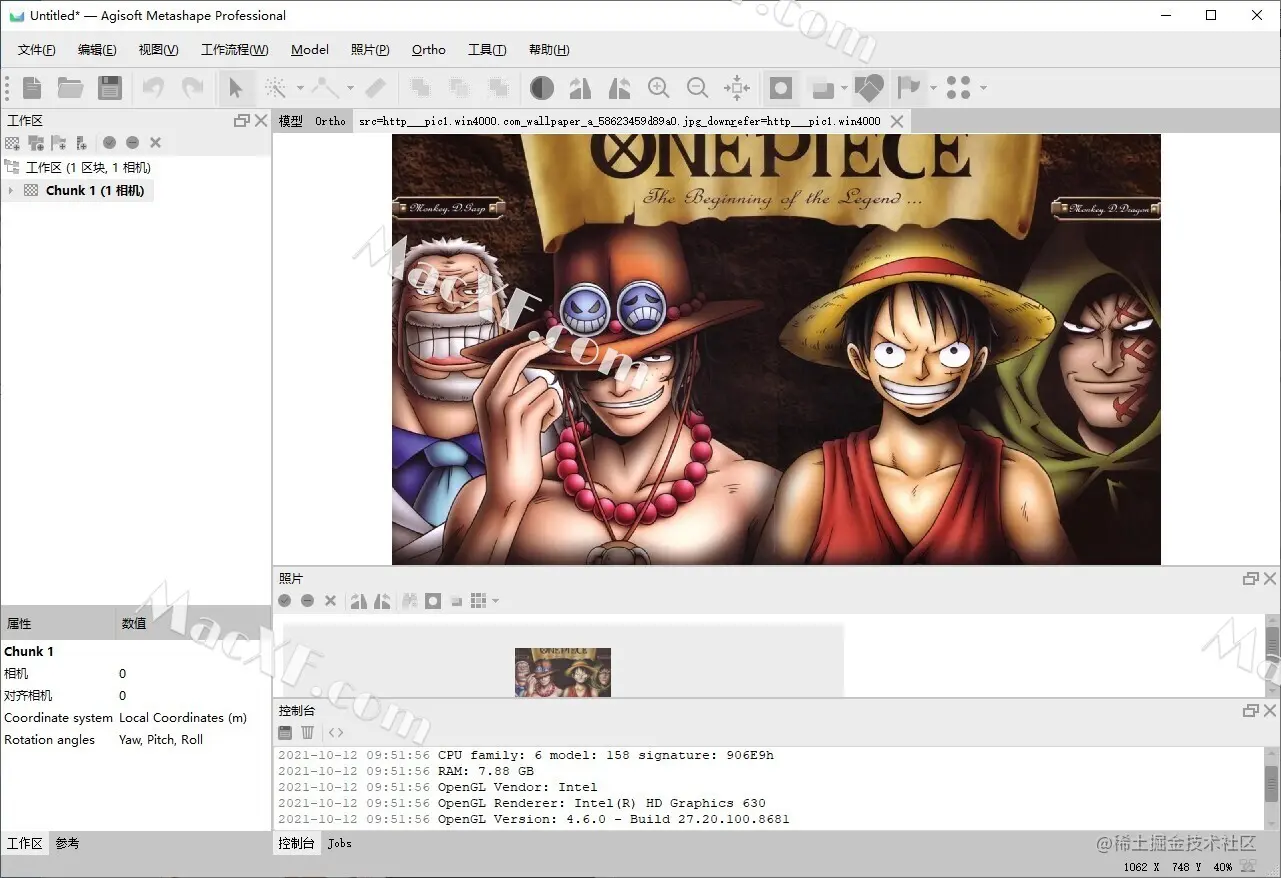Open the dropdown next to the layers view icon
This screenshot has height=878, width=1281.
pos(844,88)
